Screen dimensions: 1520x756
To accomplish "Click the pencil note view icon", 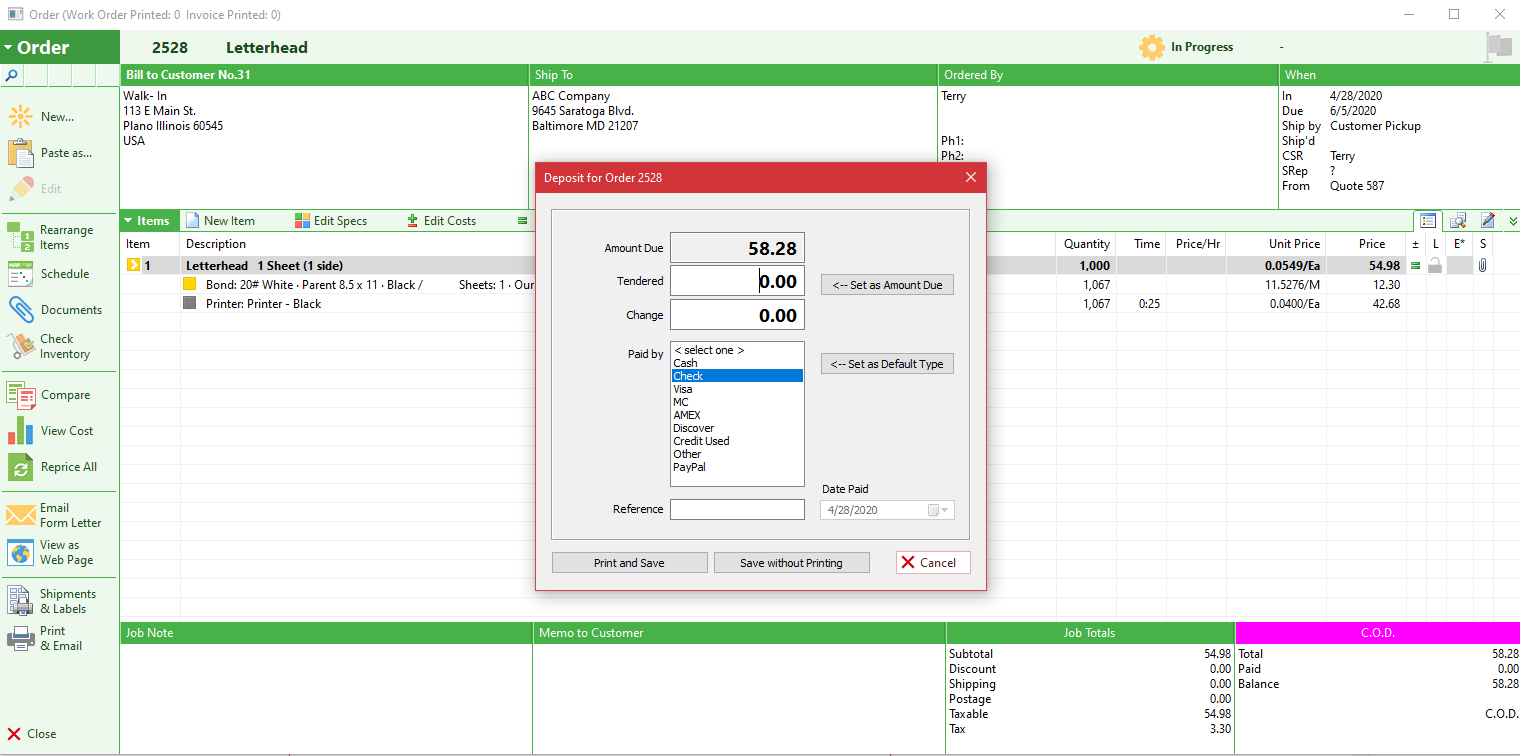I will tap(1488, 221).
